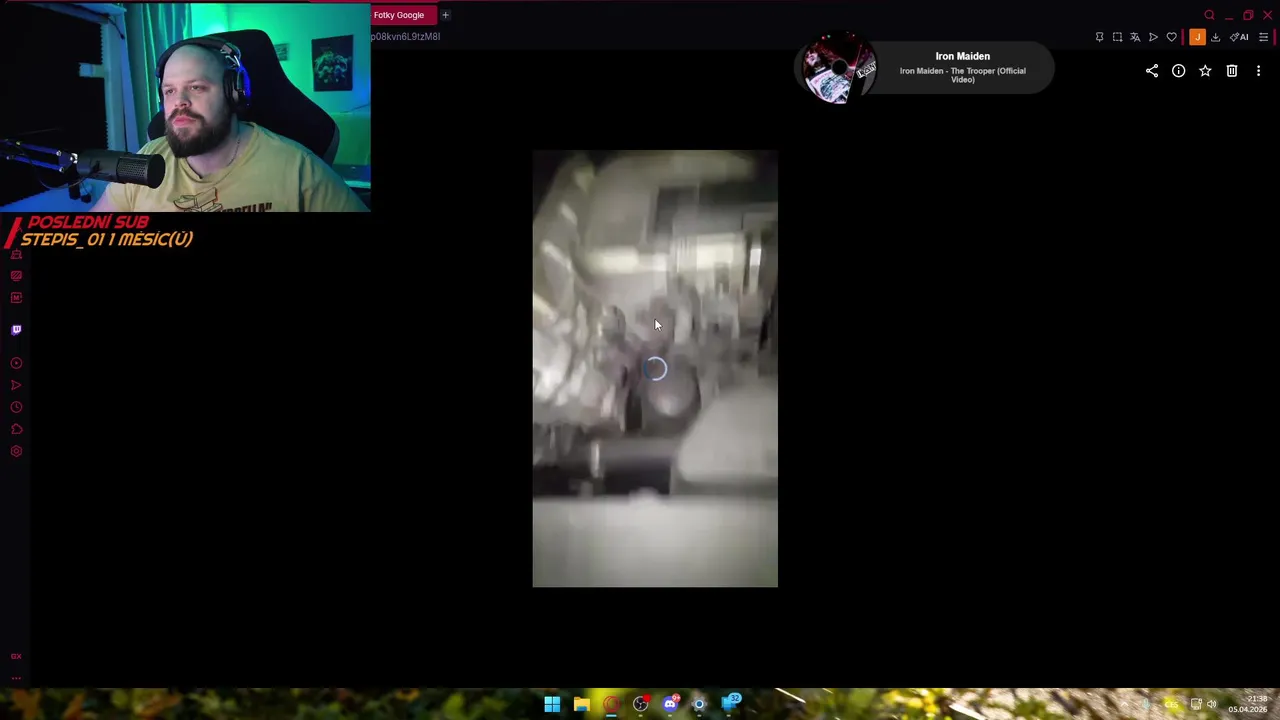This screenshot has height=720, width=1280.
Task: Open the GX Control sidebar icon
Action: pyautogui.click(x=16, y=656)
